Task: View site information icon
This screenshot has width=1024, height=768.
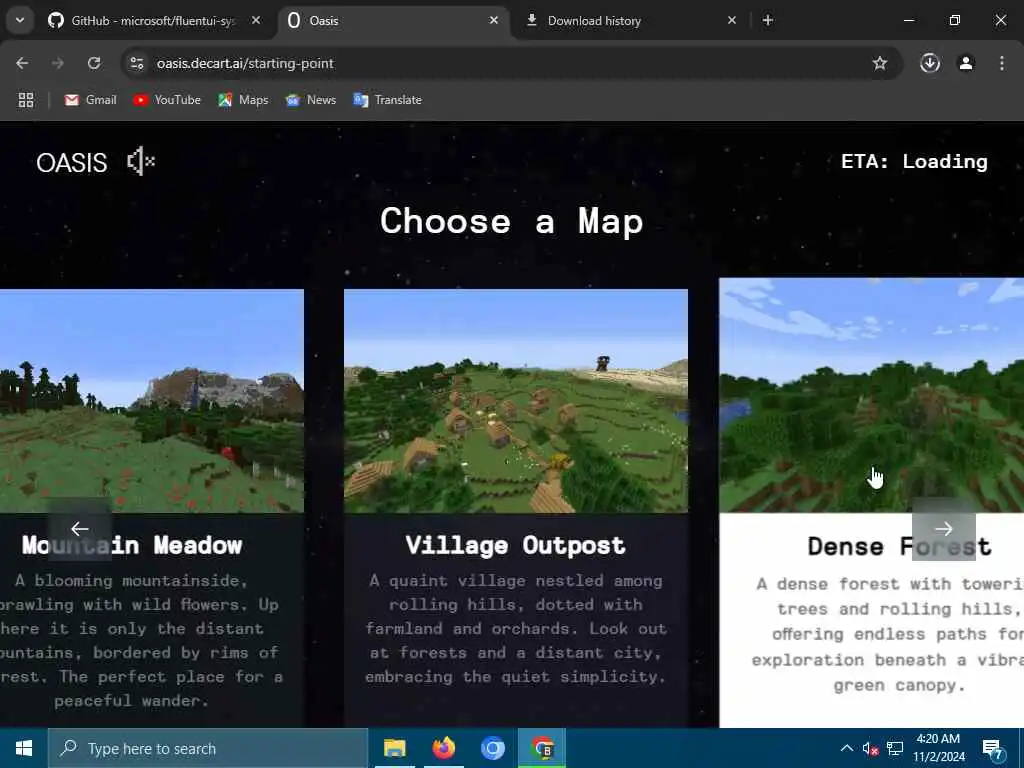Action: 136,63
